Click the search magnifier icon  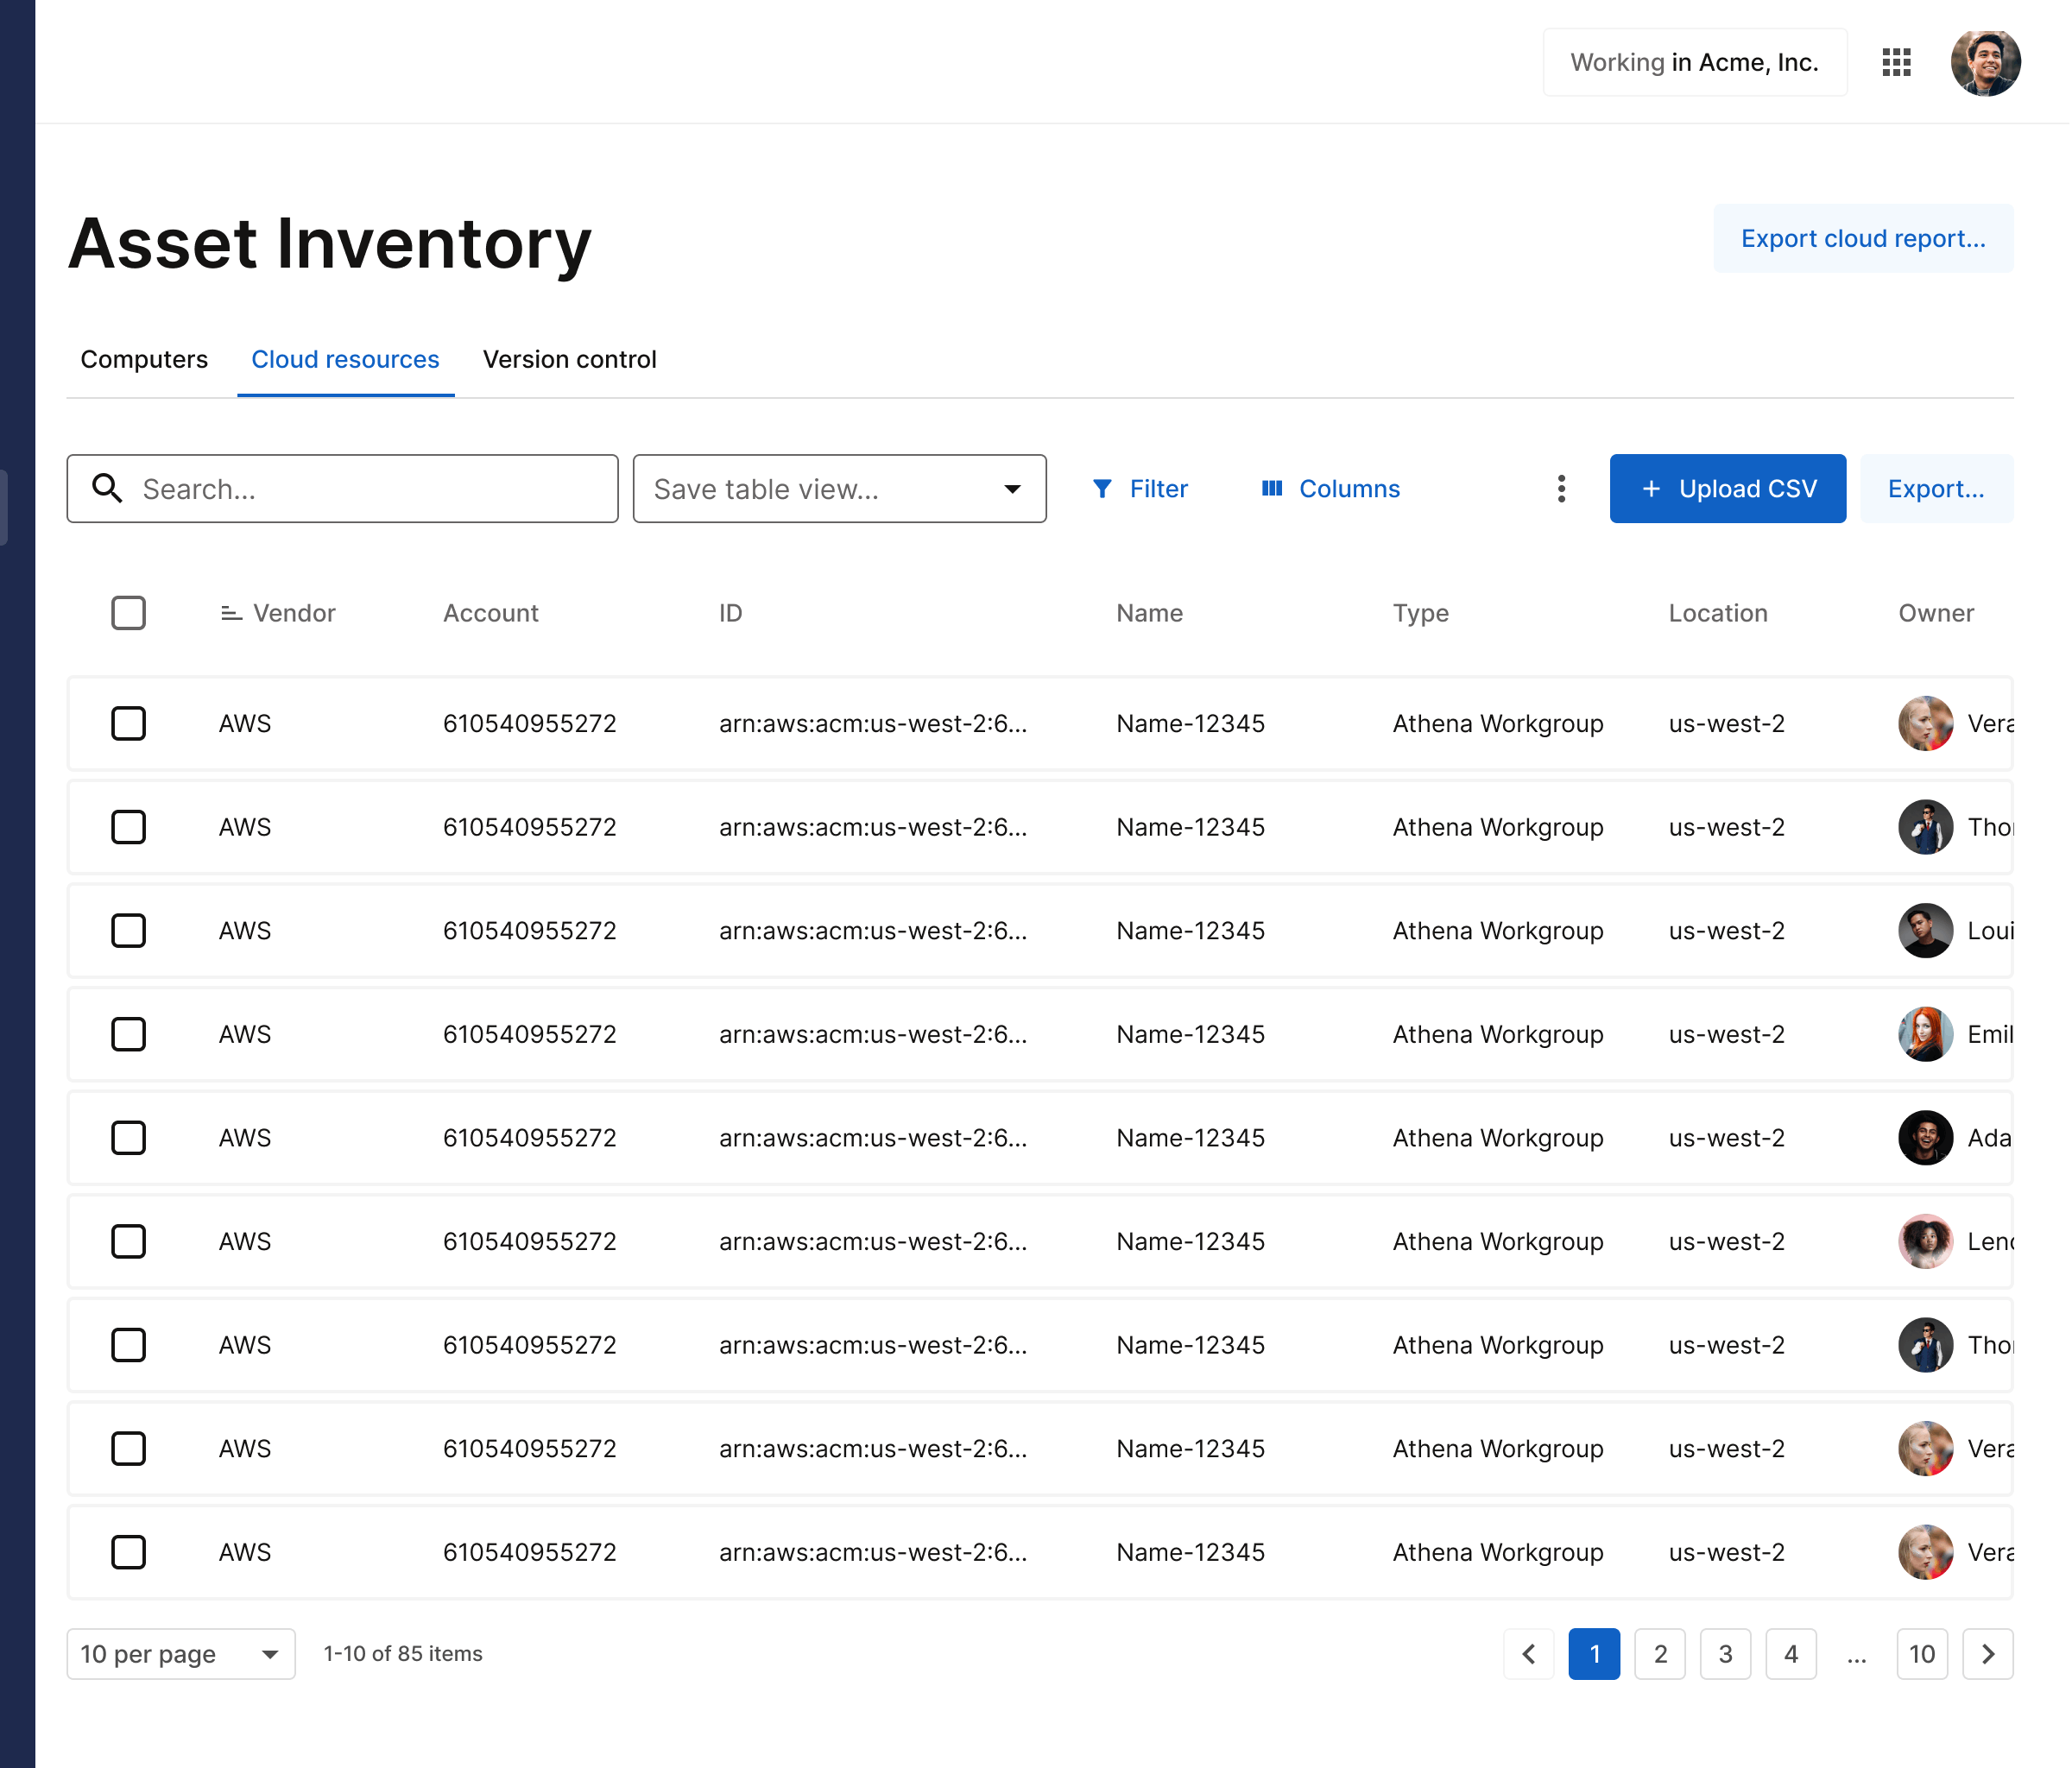tap(107, 489)
